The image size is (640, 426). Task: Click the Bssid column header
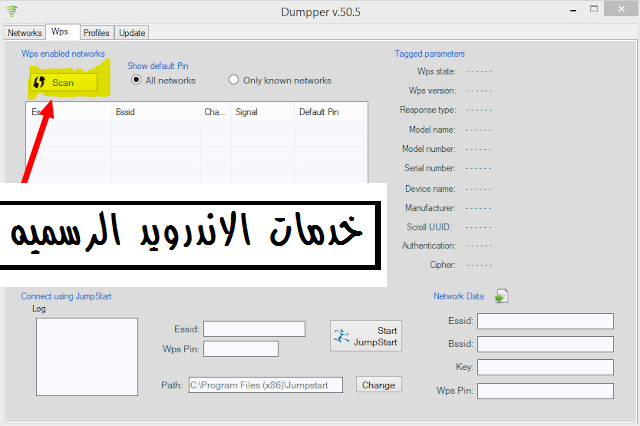point(155,112)
